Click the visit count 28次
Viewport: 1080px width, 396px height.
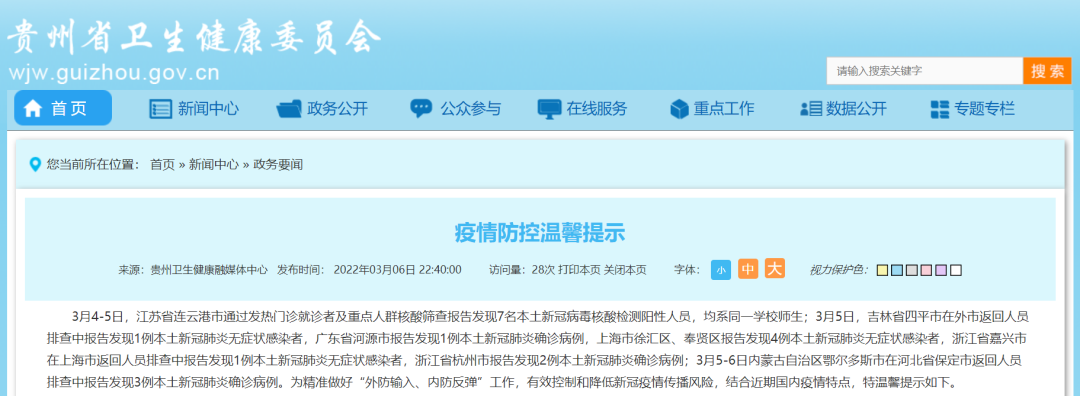543,270
